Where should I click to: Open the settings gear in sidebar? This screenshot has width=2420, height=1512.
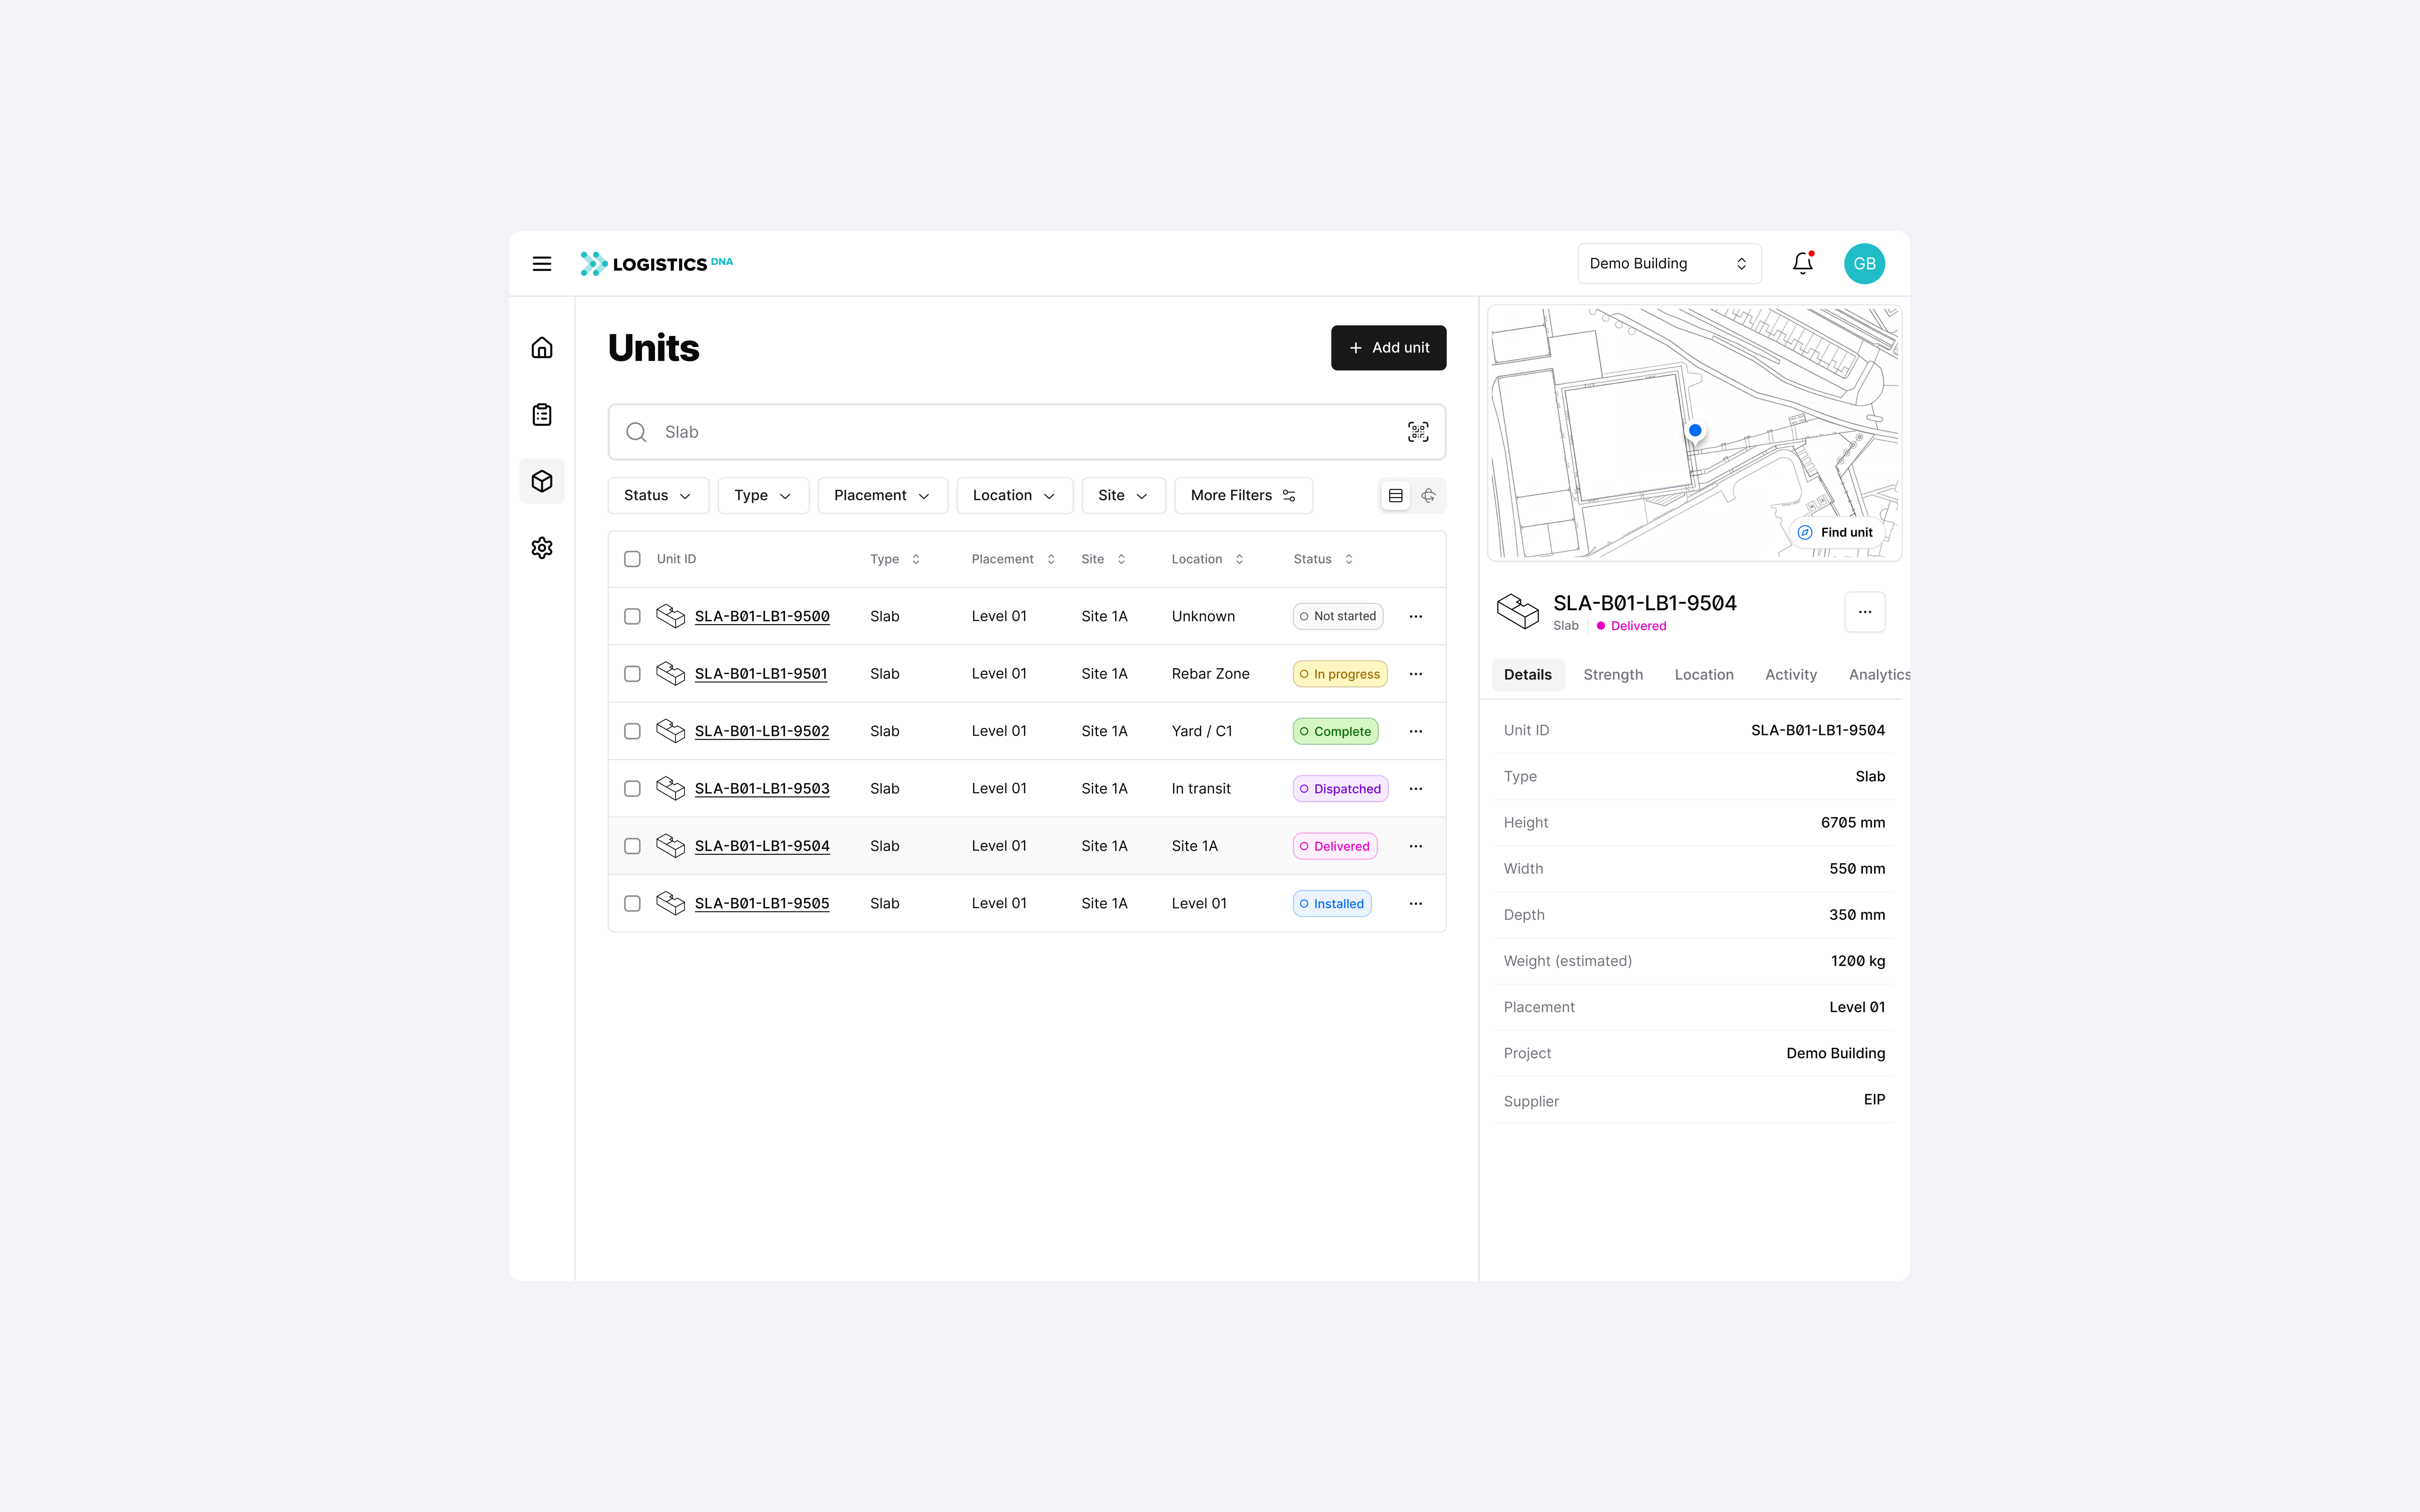(541, 548)
